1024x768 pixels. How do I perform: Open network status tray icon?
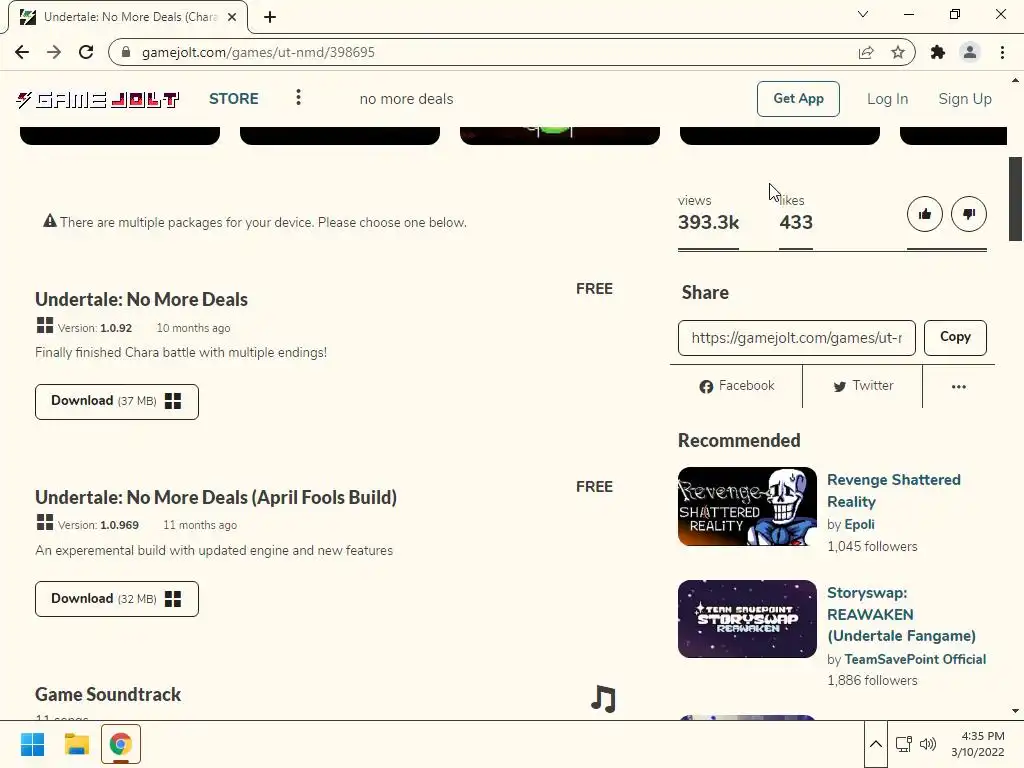pyautogui.click(x=904, y=744)
